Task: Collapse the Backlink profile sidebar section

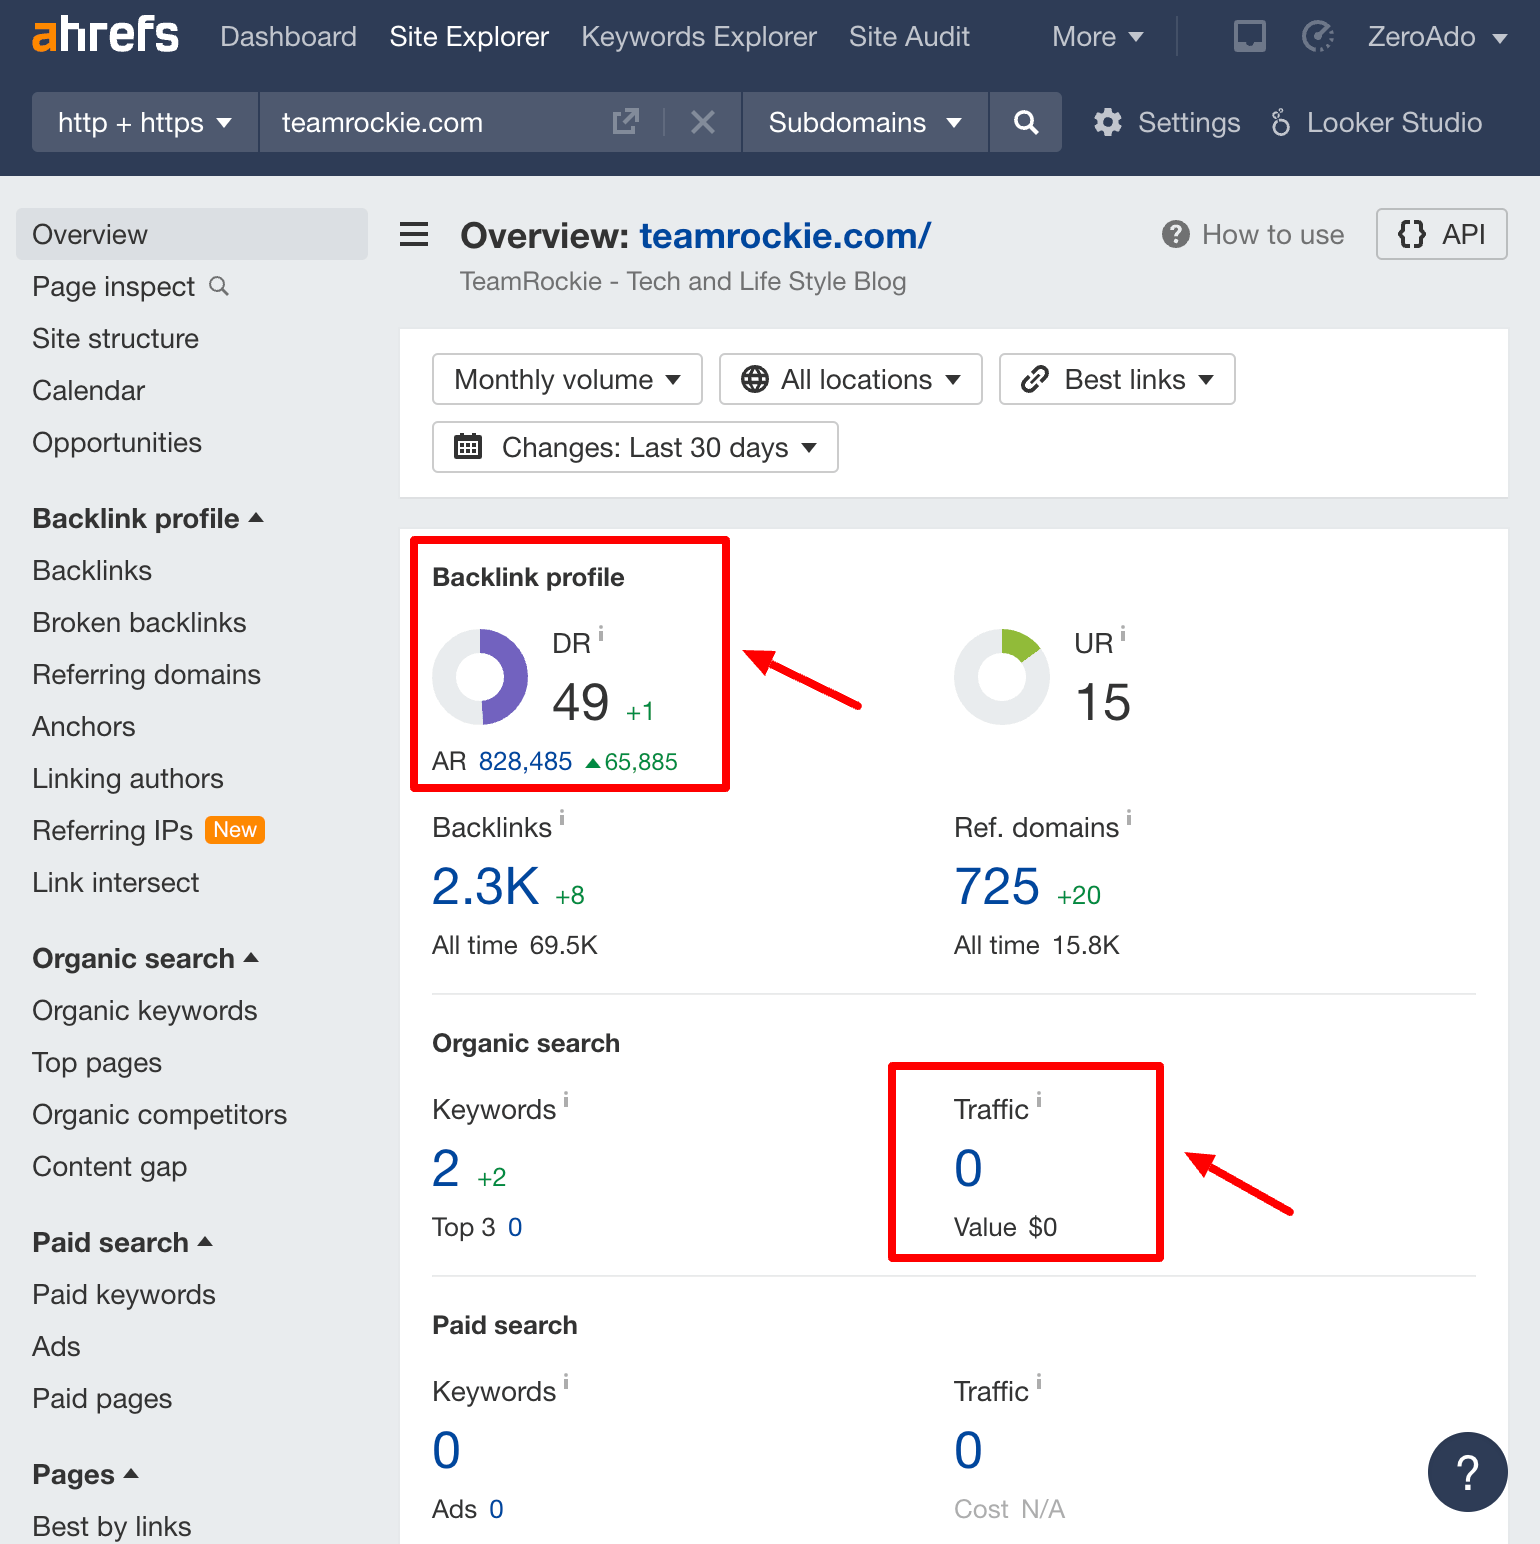Action: click(148, 518)
